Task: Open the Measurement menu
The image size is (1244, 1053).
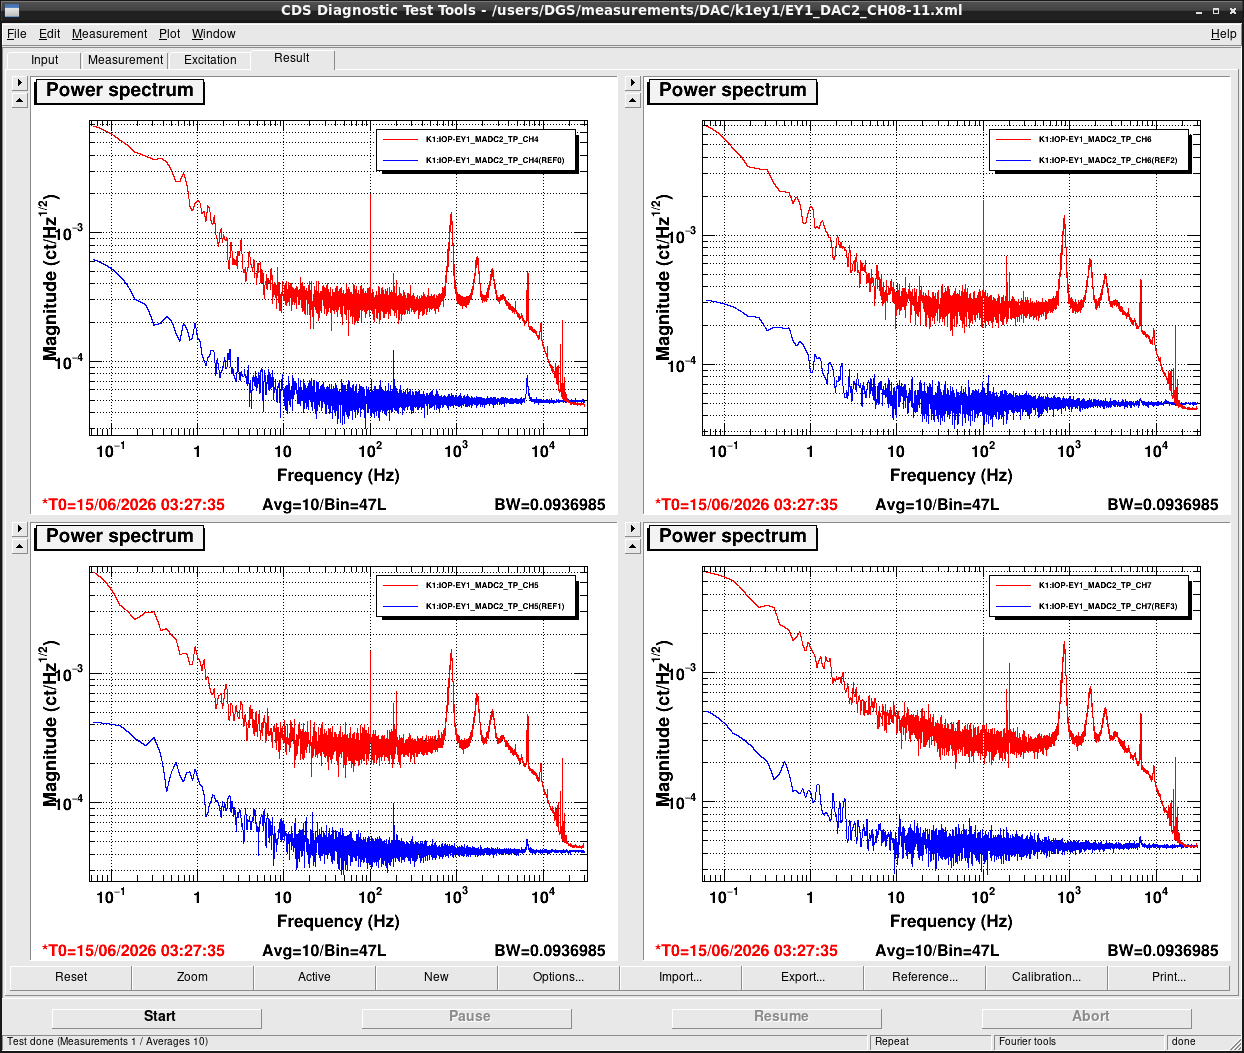Action: 109,34
